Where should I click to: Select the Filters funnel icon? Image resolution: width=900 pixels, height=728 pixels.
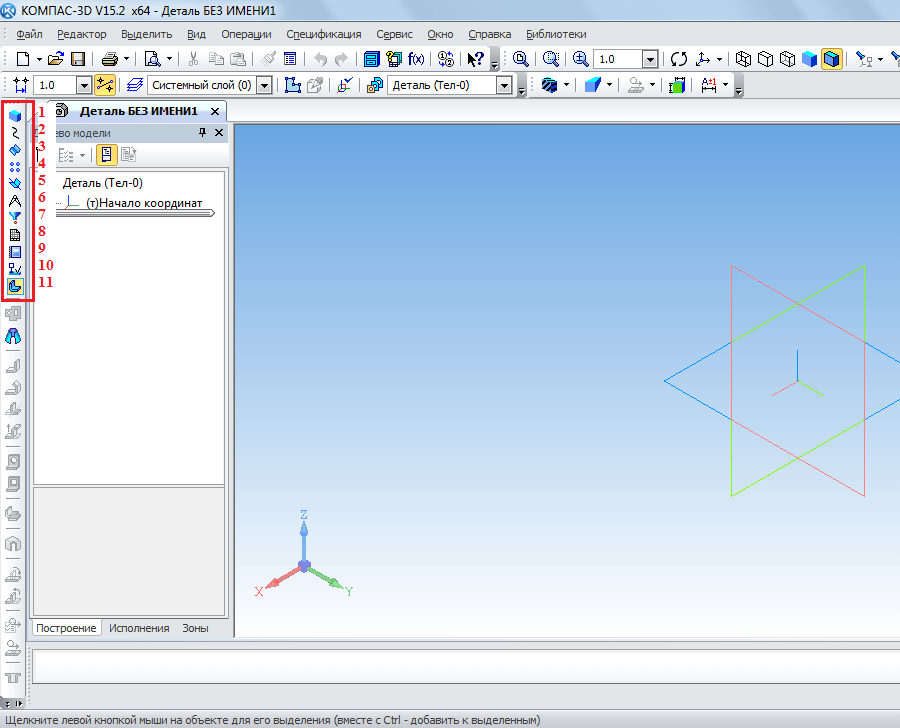15,217
